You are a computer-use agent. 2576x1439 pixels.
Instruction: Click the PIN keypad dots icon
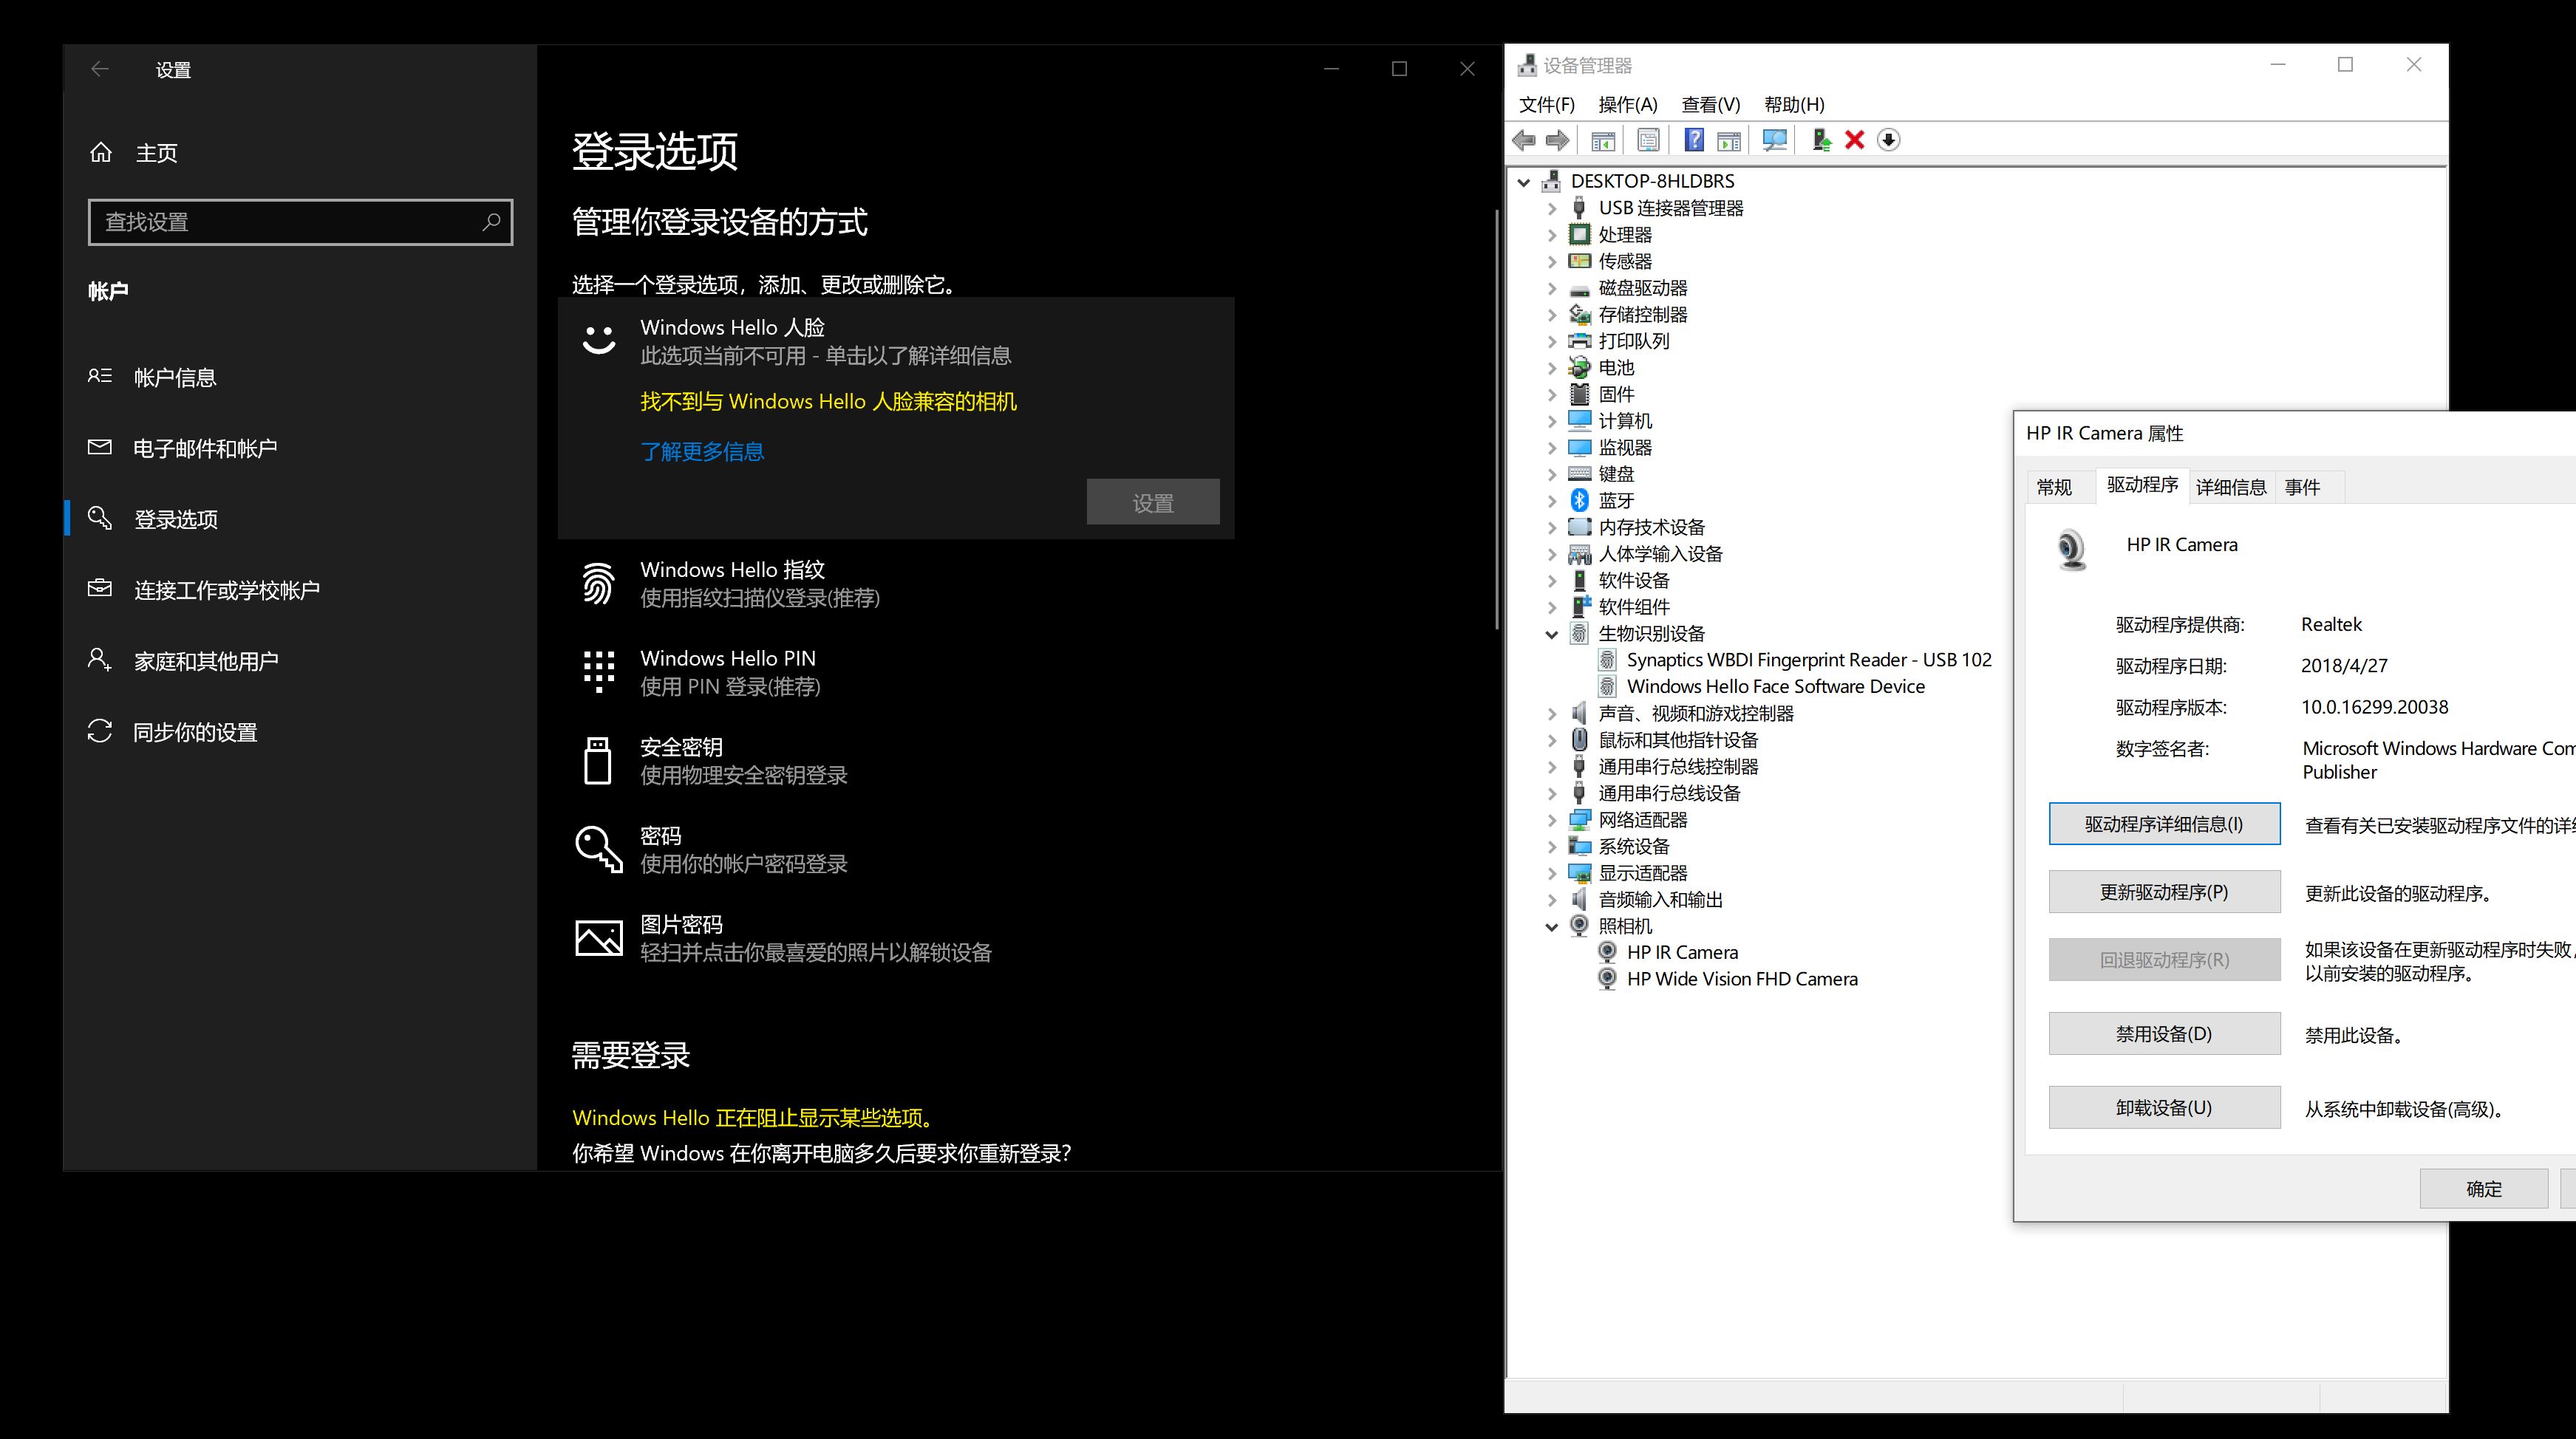[x=599, y=671]
